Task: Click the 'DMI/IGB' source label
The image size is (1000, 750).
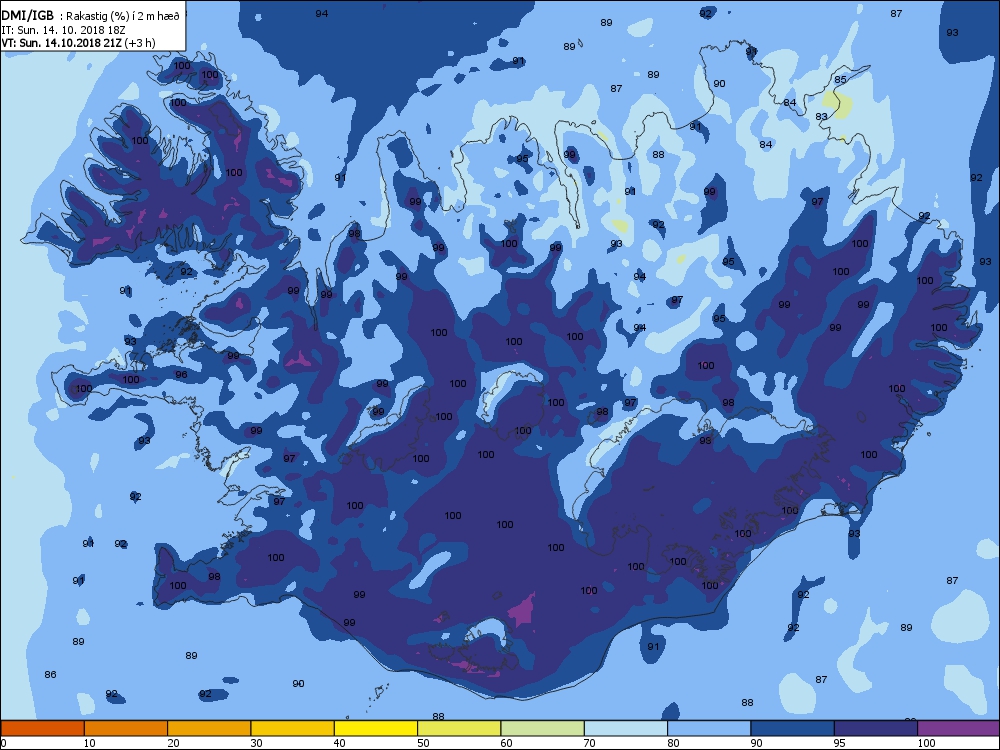Action: (x=27, y=15)
